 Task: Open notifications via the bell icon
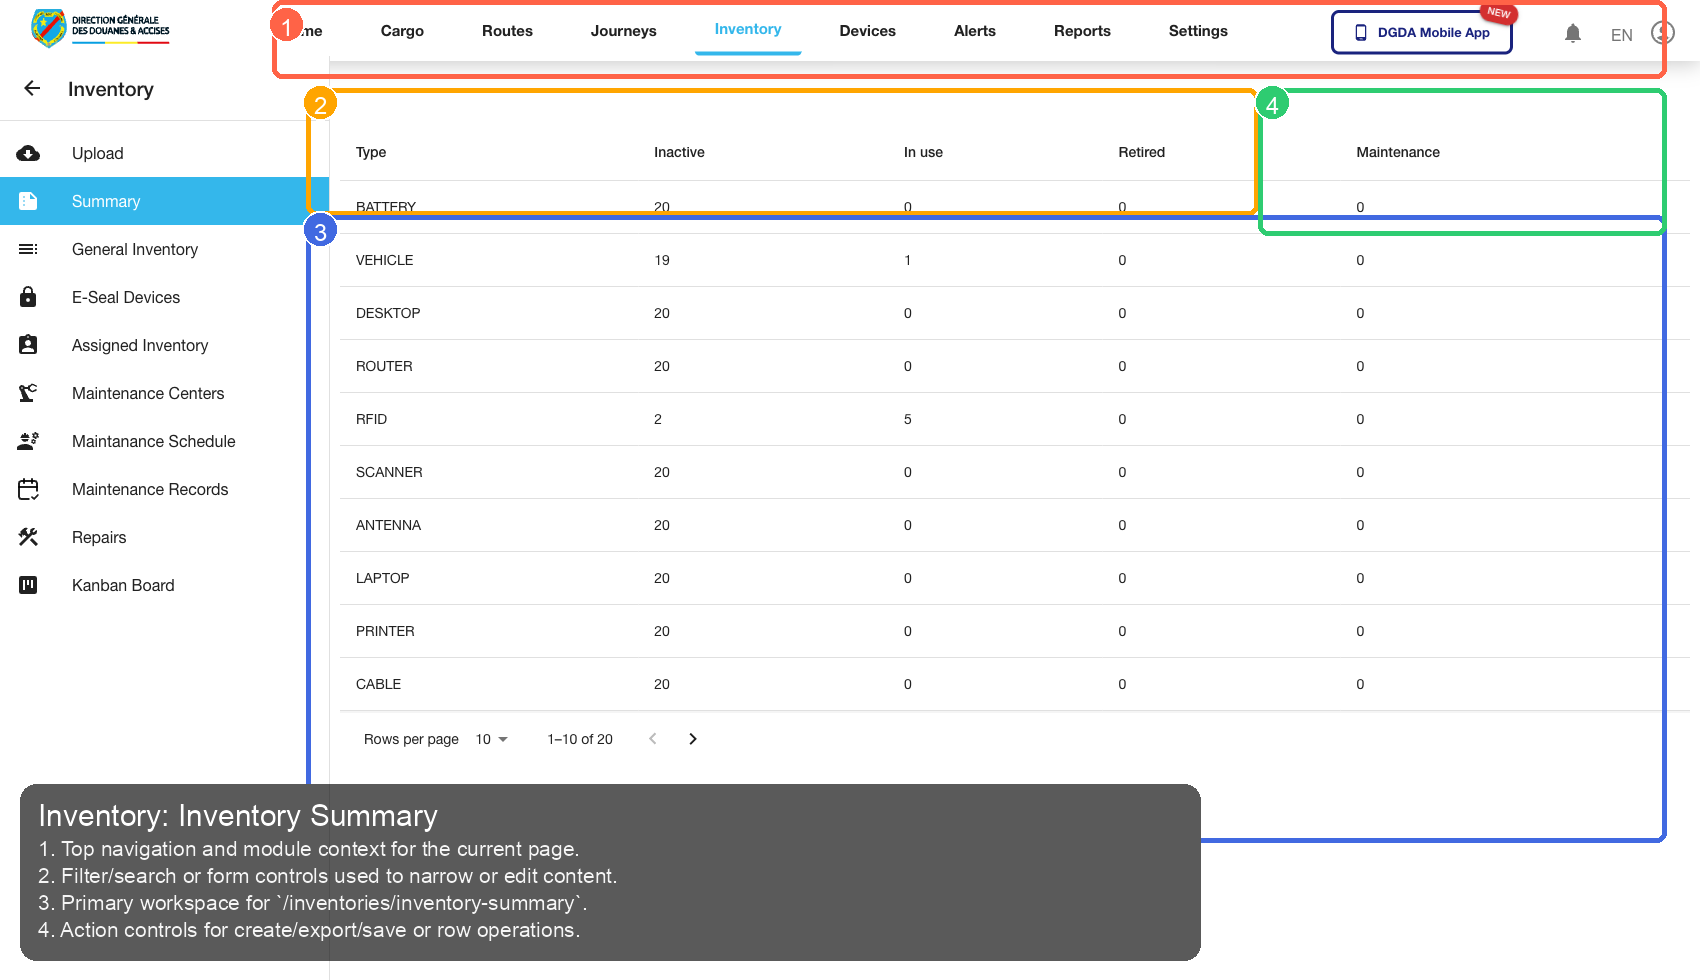point(1573,32)
